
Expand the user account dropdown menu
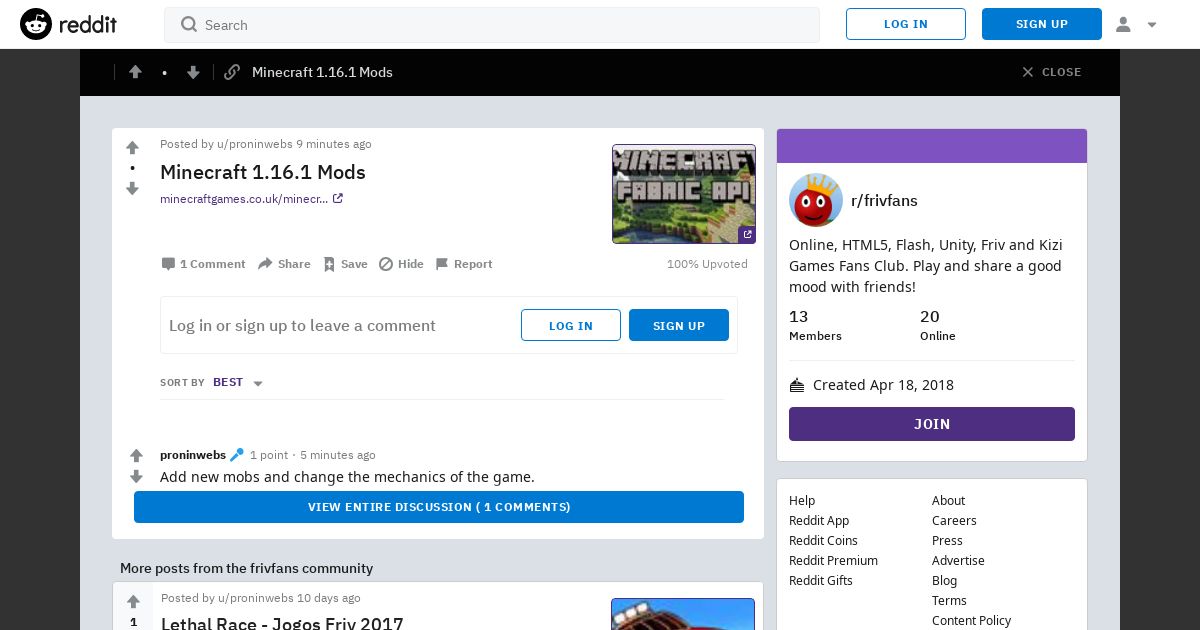pyautogui.click(x=1136, y=24)
